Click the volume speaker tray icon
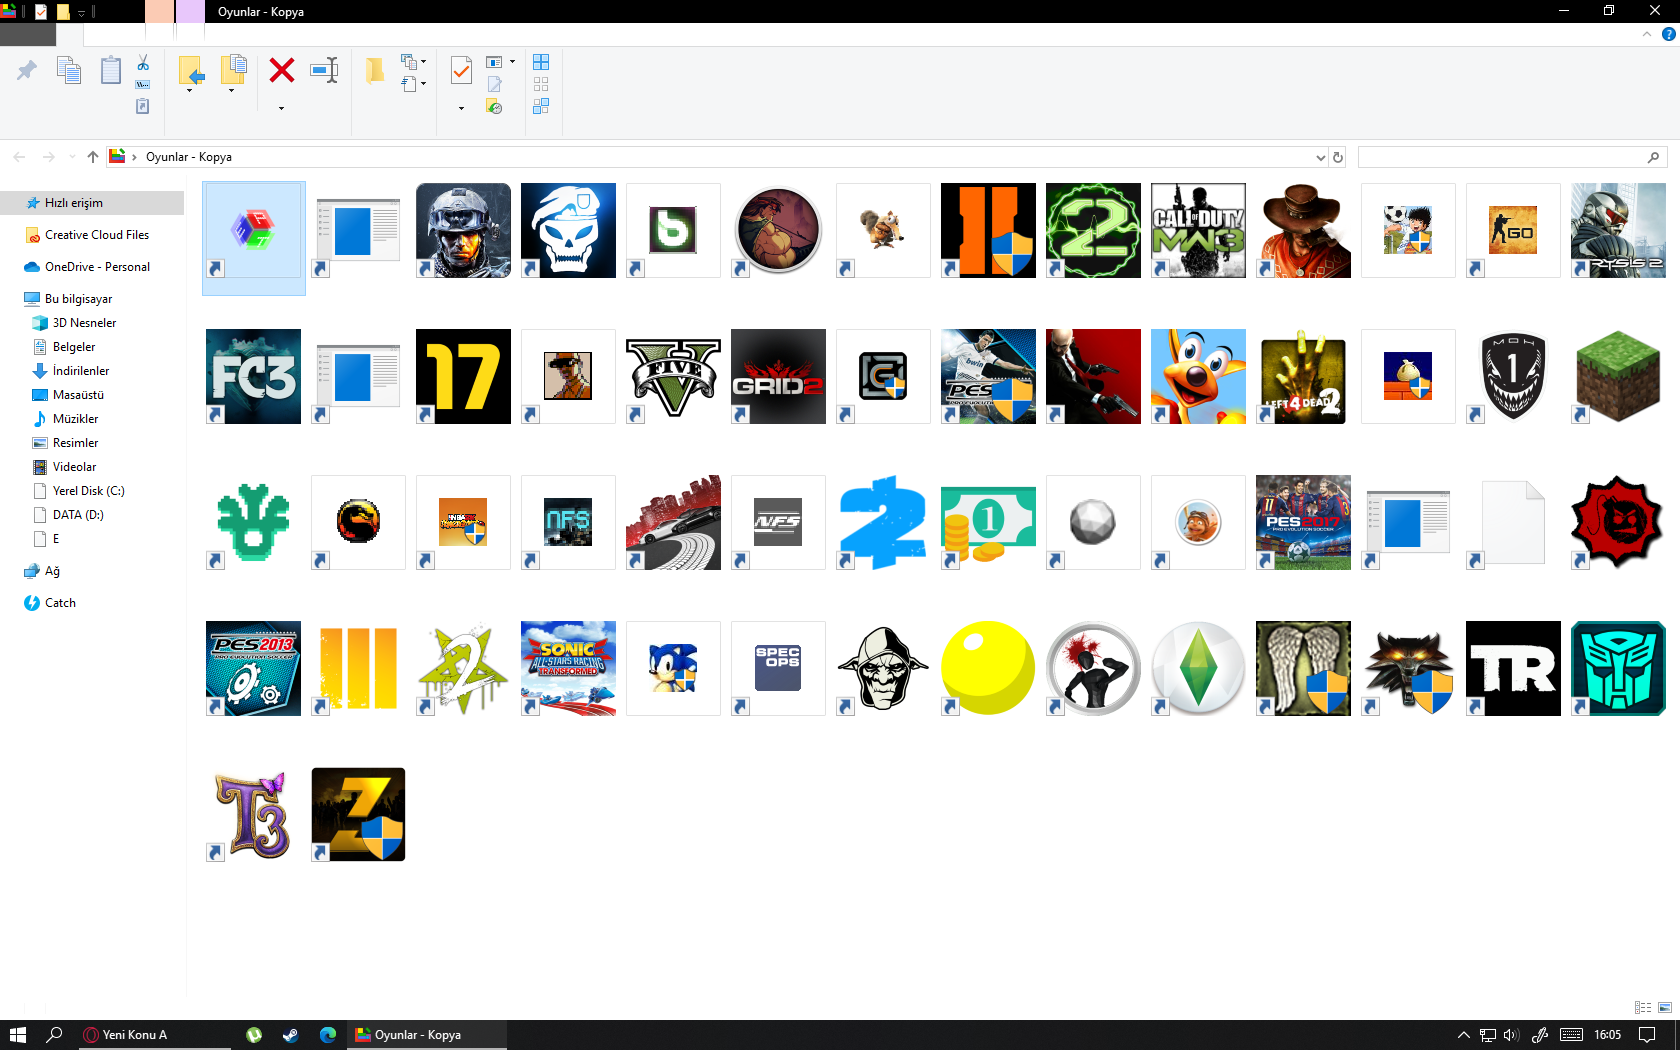The width and height of the screenshot is (1680, 1050). [1511, 1035]
